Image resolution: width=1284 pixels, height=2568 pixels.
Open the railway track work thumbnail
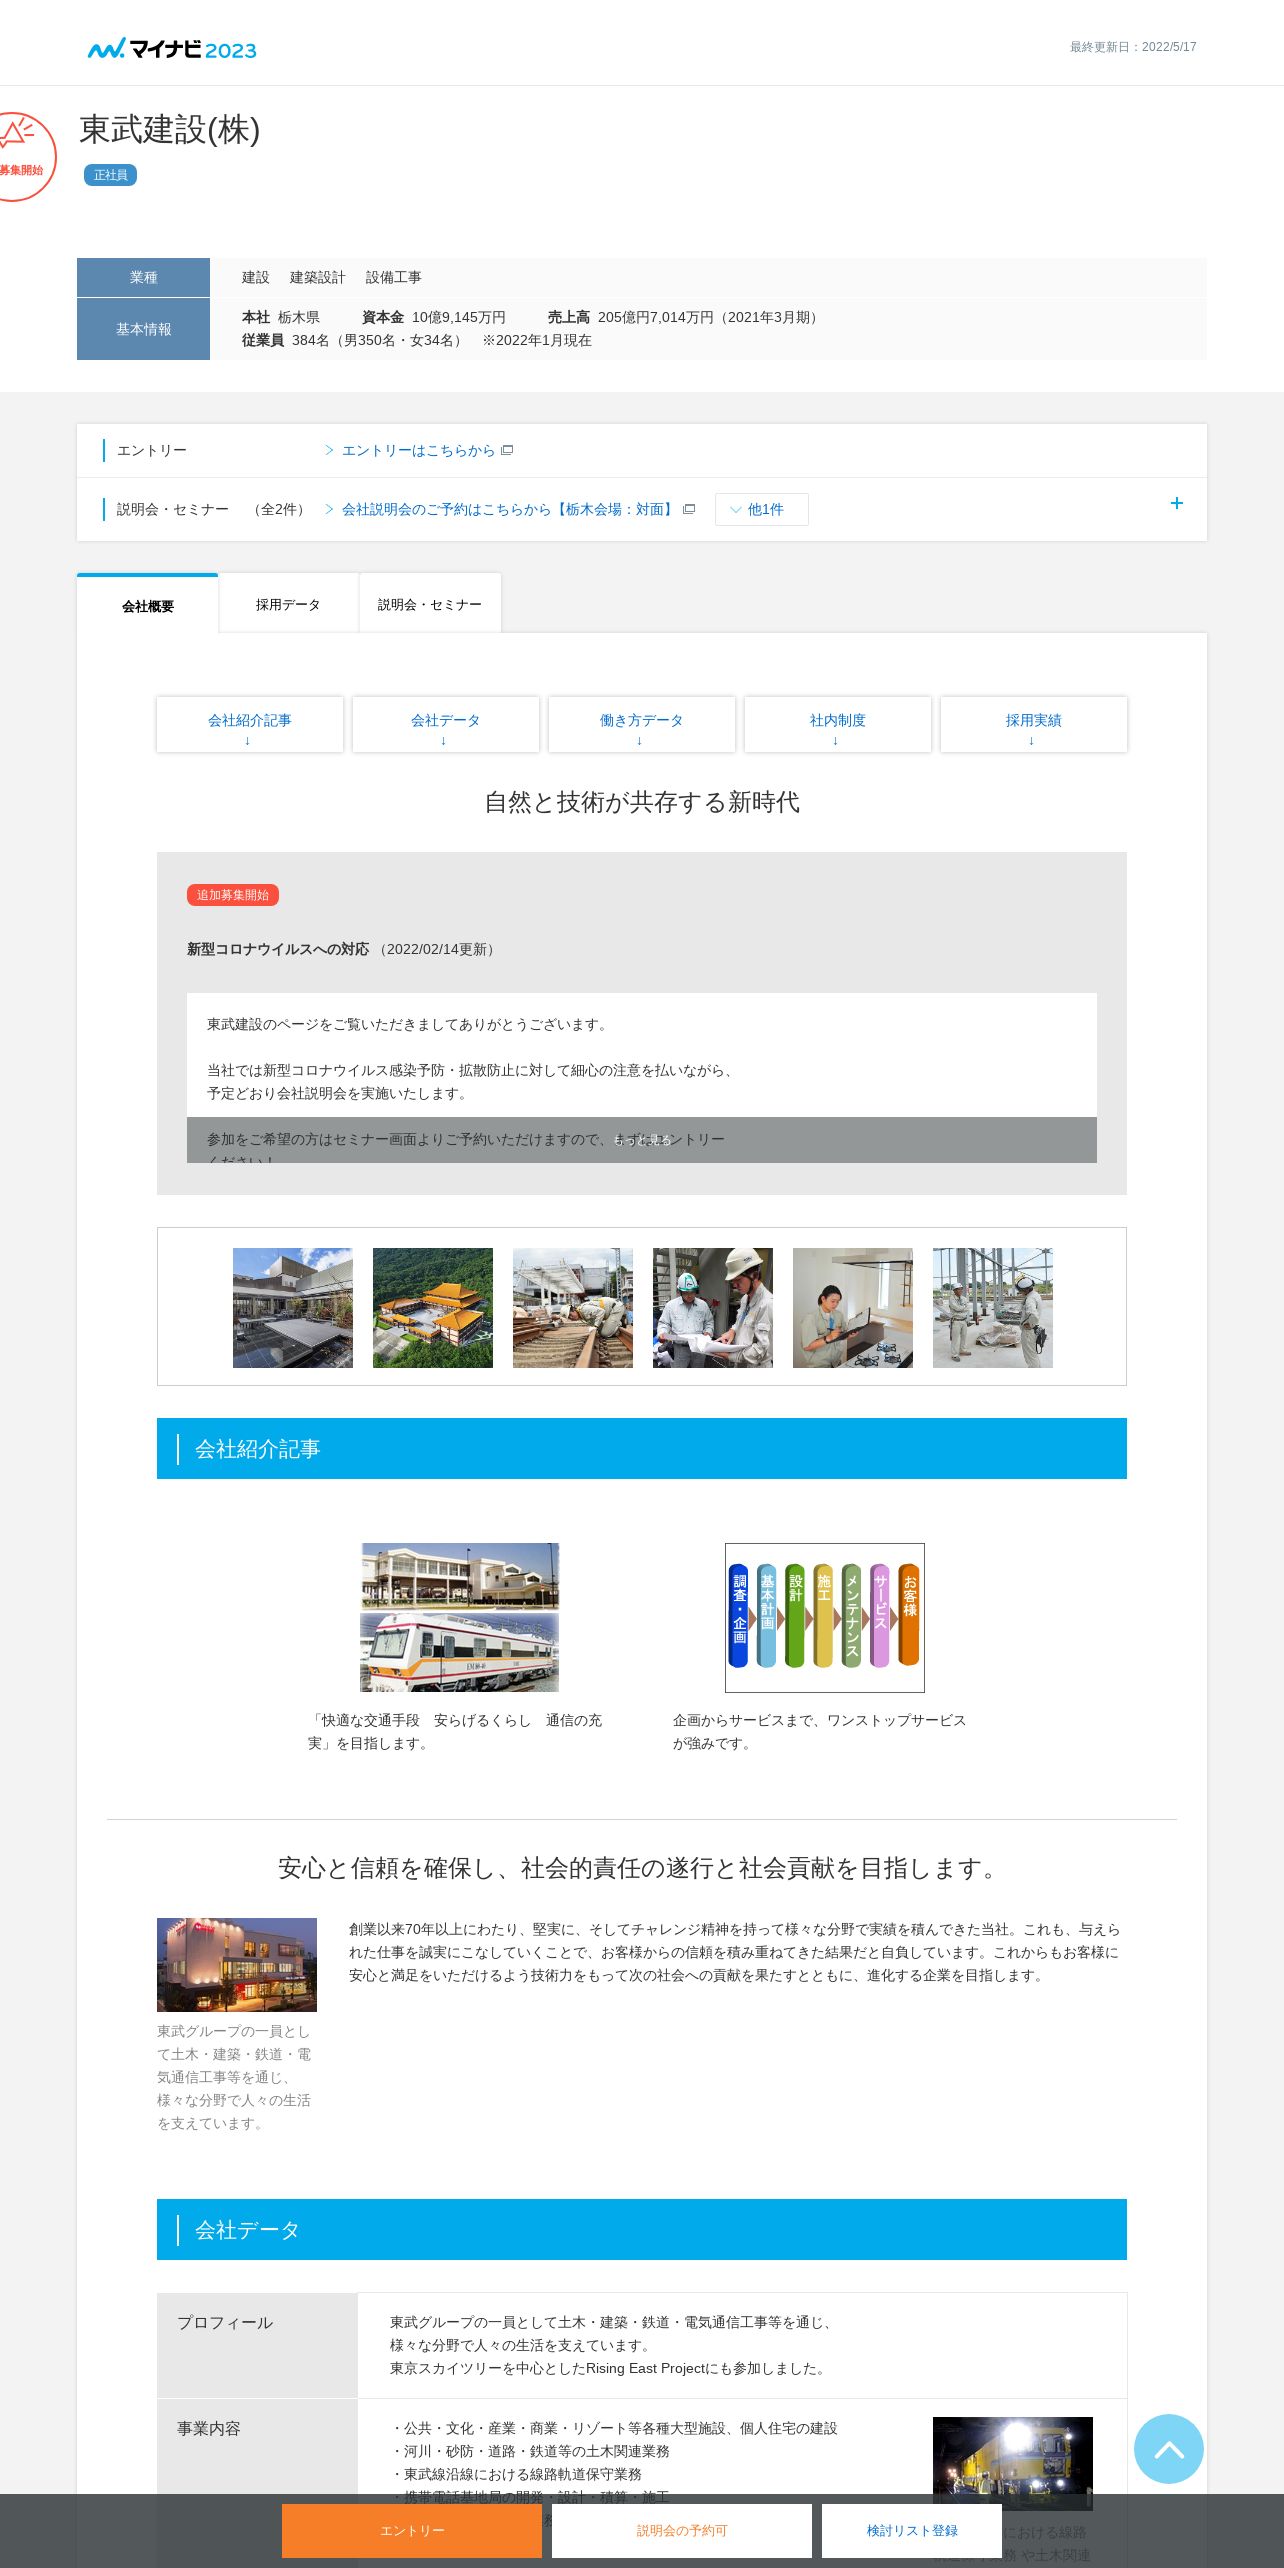[x=573, y=1307]
